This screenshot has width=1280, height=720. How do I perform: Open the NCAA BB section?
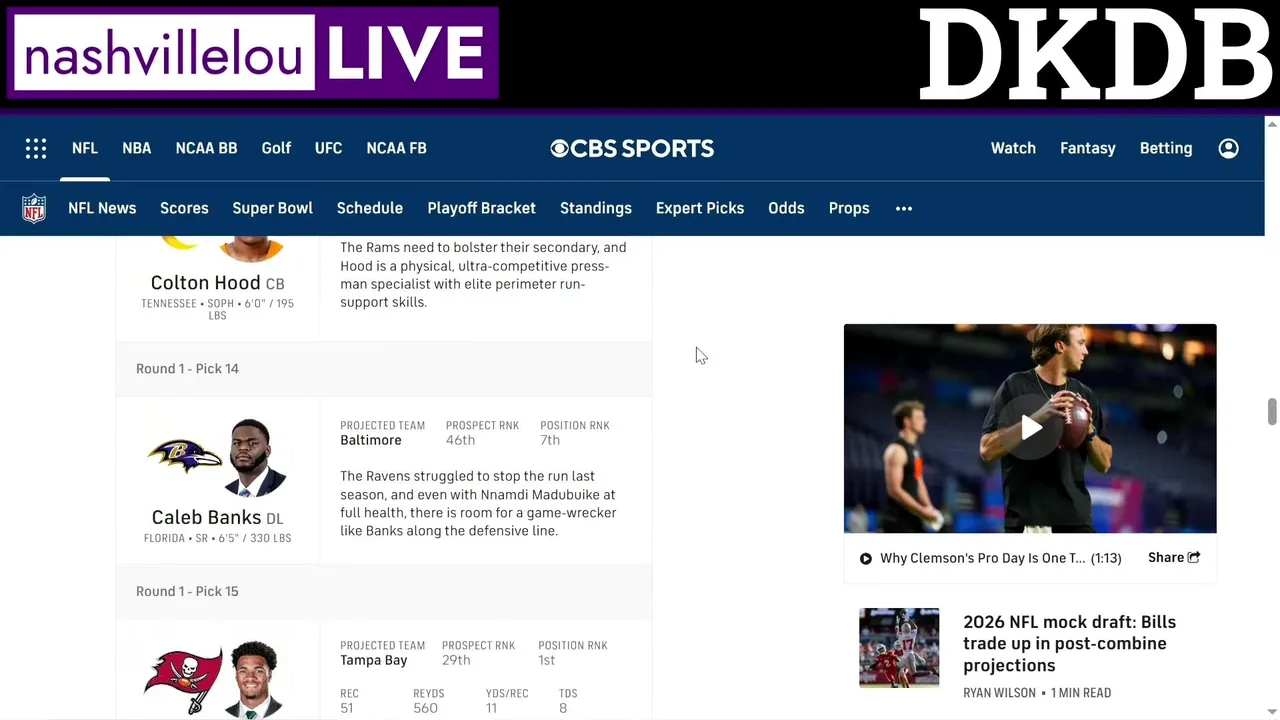point(206,148)
